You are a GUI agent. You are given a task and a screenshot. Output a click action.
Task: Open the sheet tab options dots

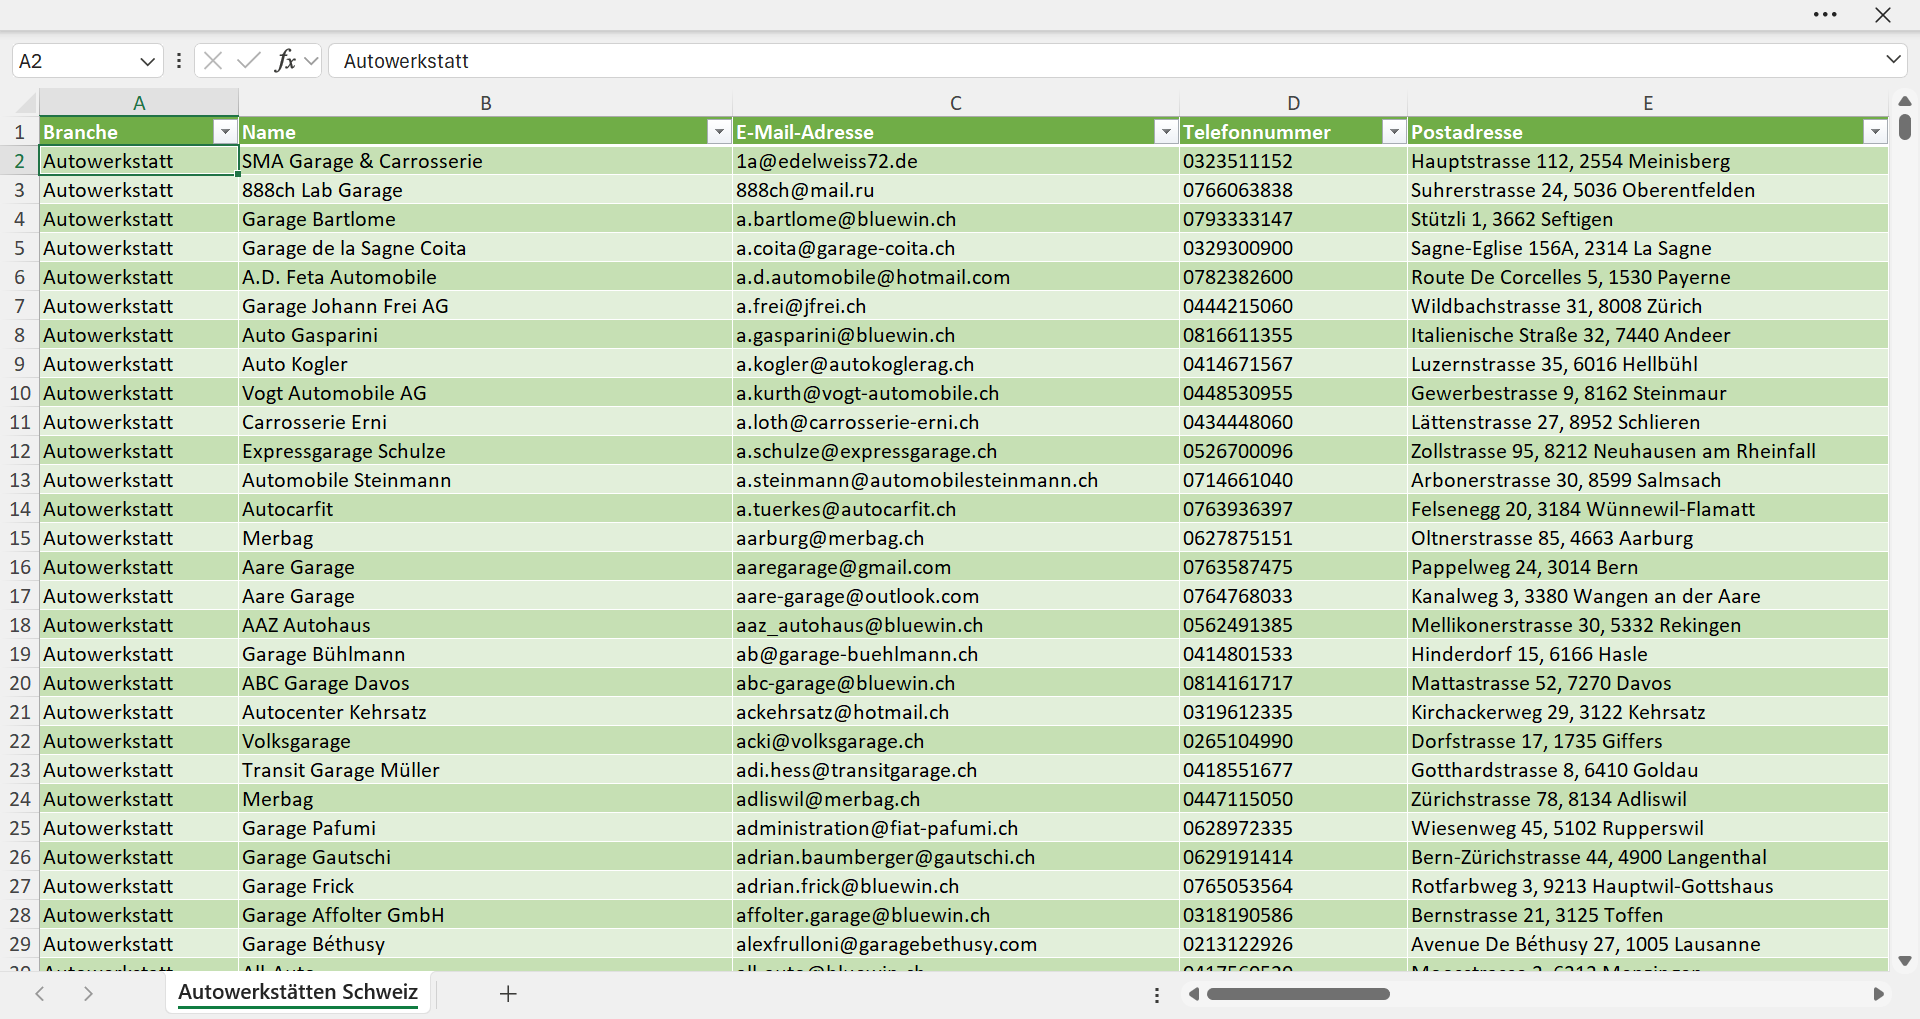[x=1157, y=995]
